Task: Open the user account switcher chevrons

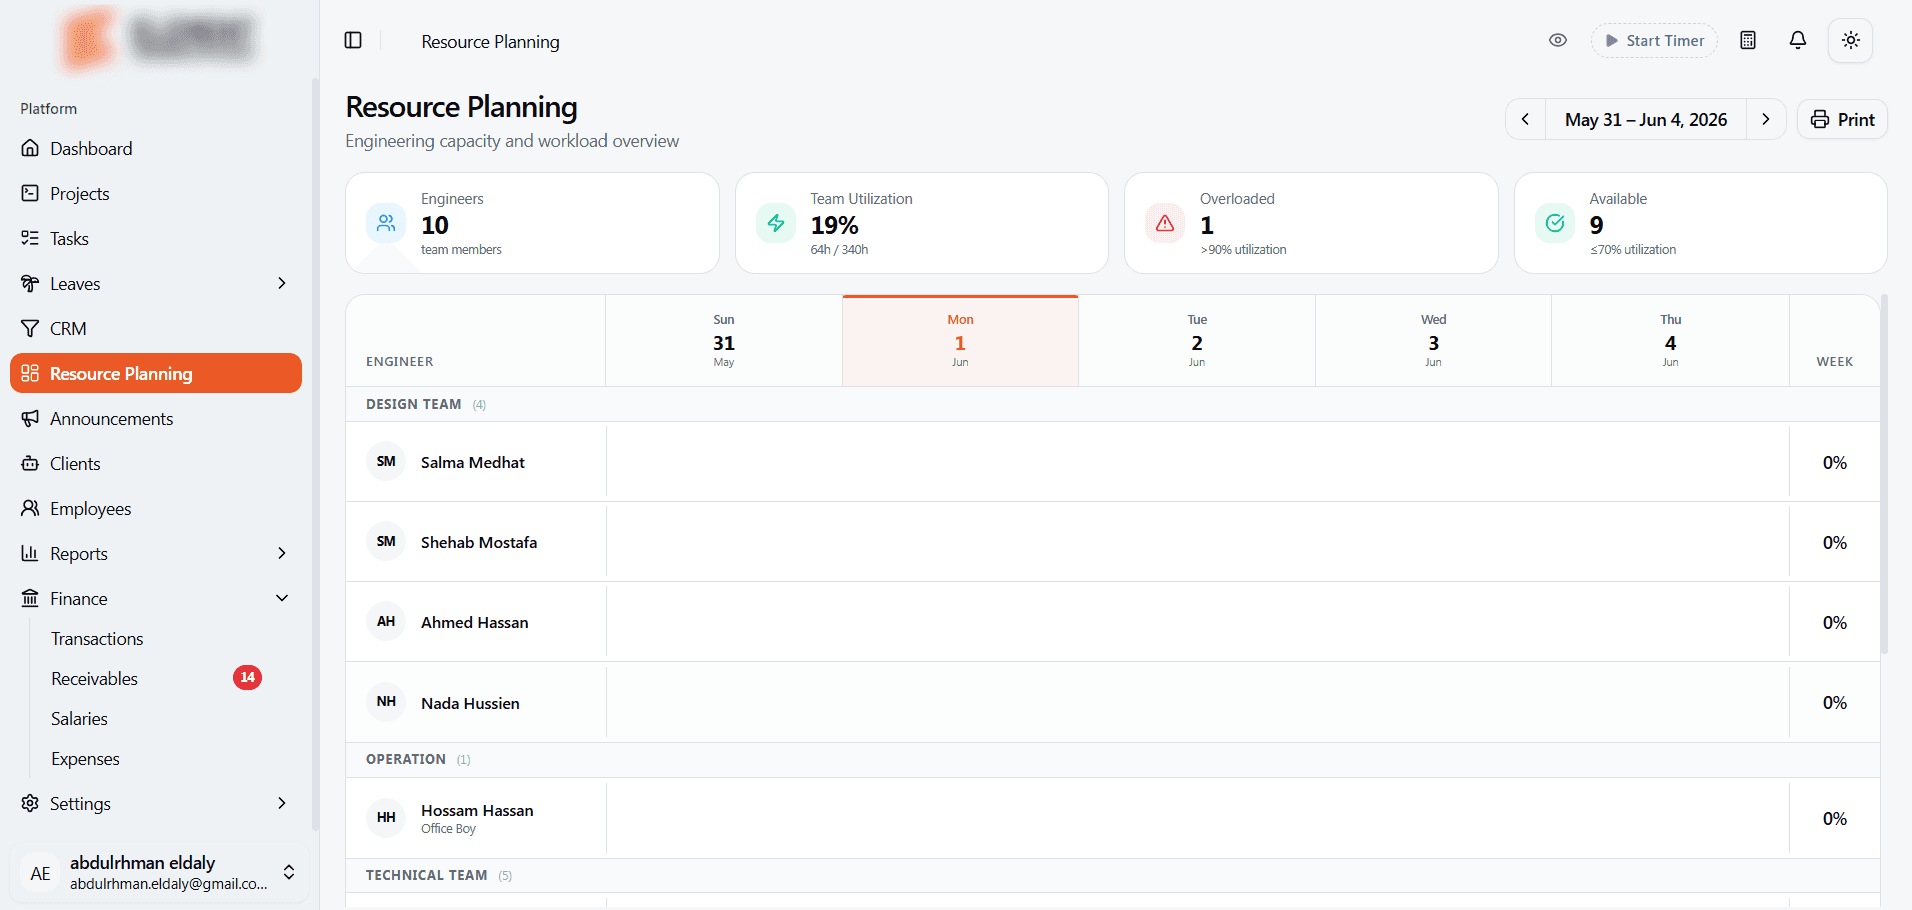Action: click(289, 872)
